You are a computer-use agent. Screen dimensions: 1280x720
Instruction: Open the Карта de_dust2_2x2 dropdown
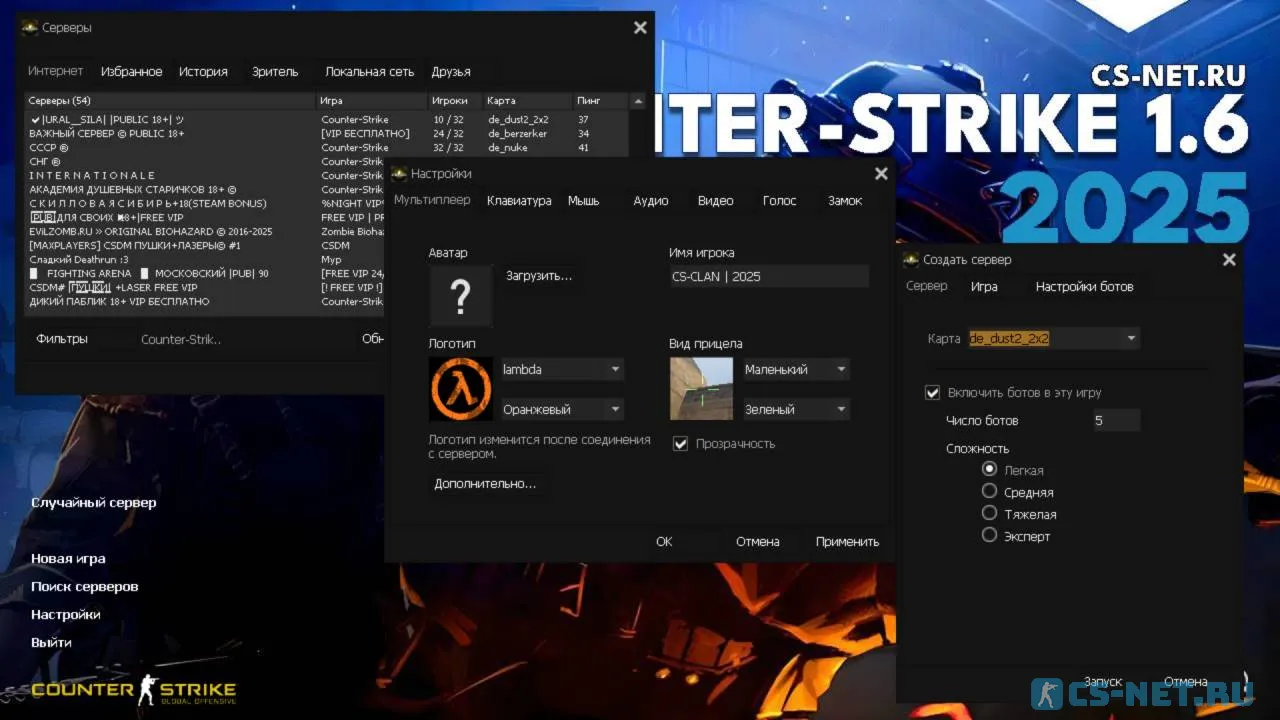click(x=1054, y=339)
